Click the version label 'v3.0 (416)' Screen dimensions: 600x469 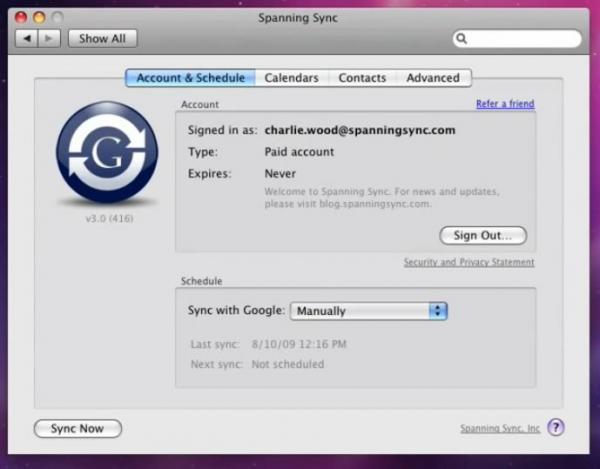pos(109,218)
